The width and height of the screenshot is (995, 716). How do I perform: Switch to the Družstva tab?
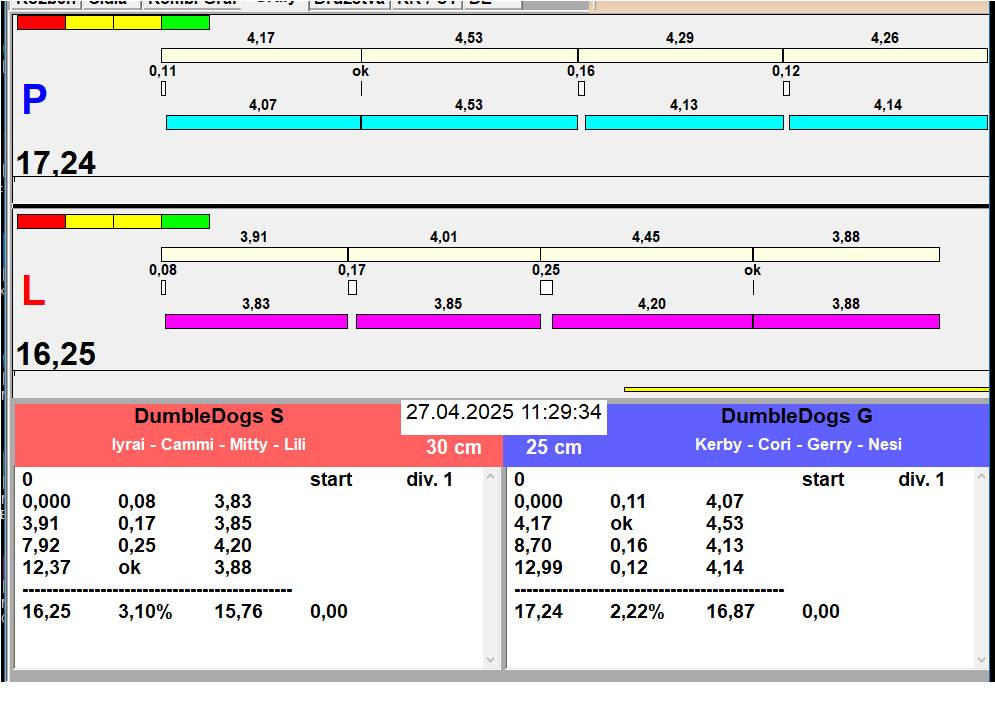pyautogui.click(x=347, y=3)
